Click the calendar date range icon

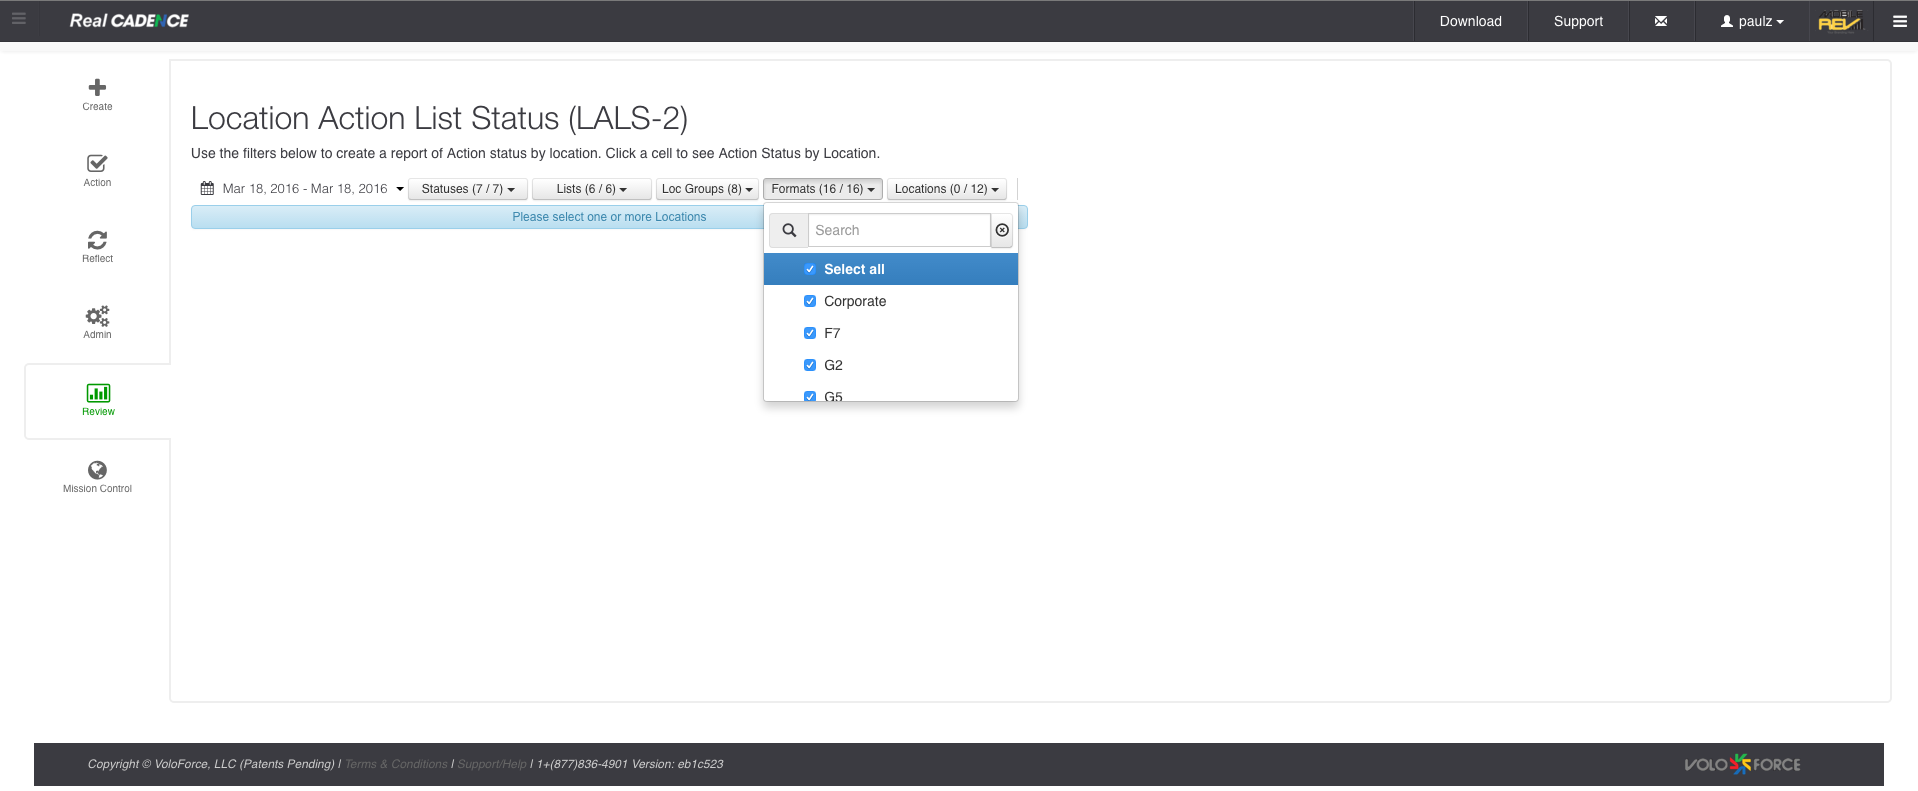[207, 189]
